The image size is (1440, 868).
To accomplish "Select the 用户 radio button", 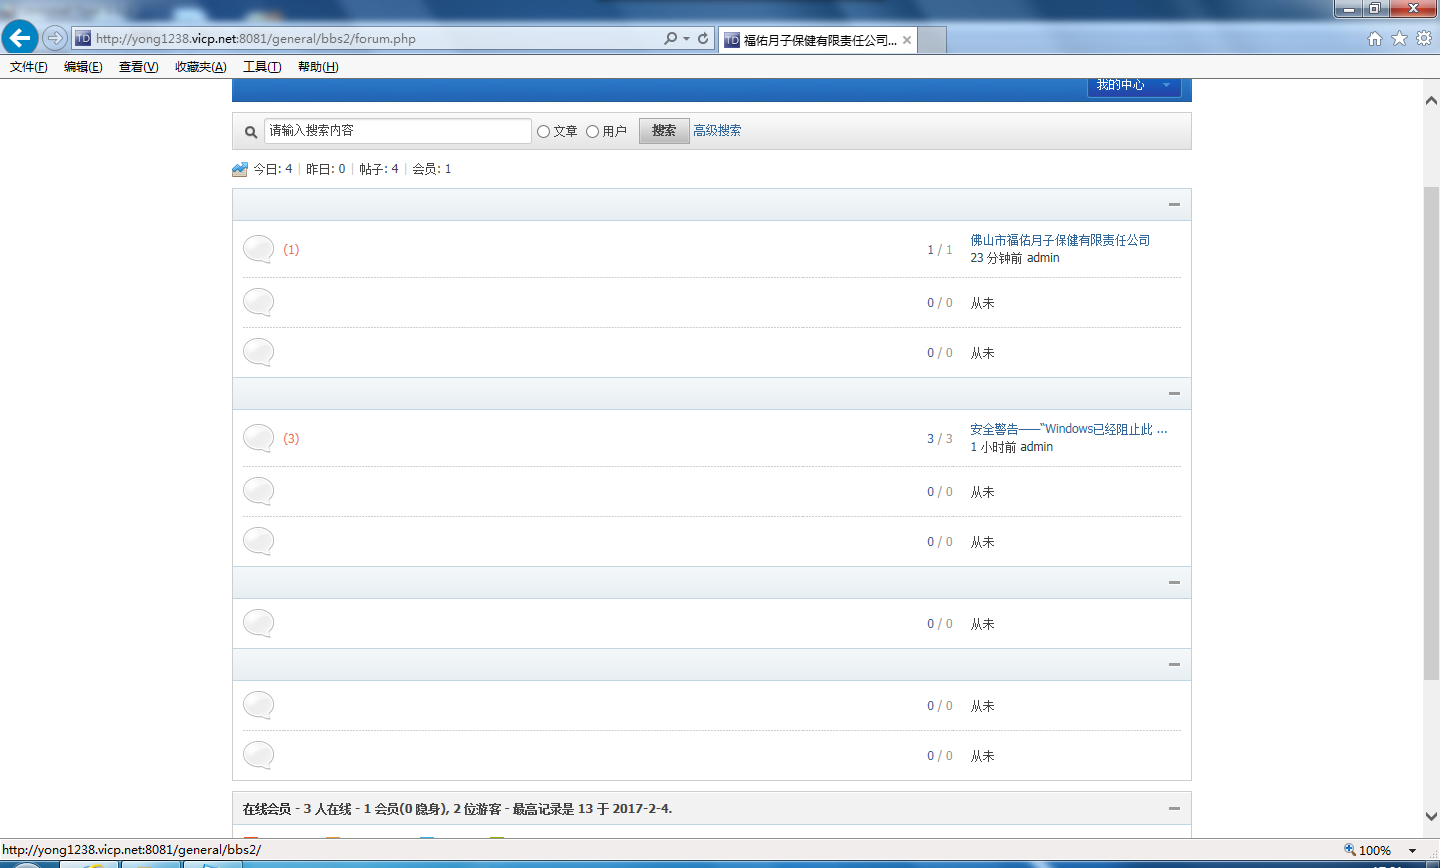I will pos(593,131).
